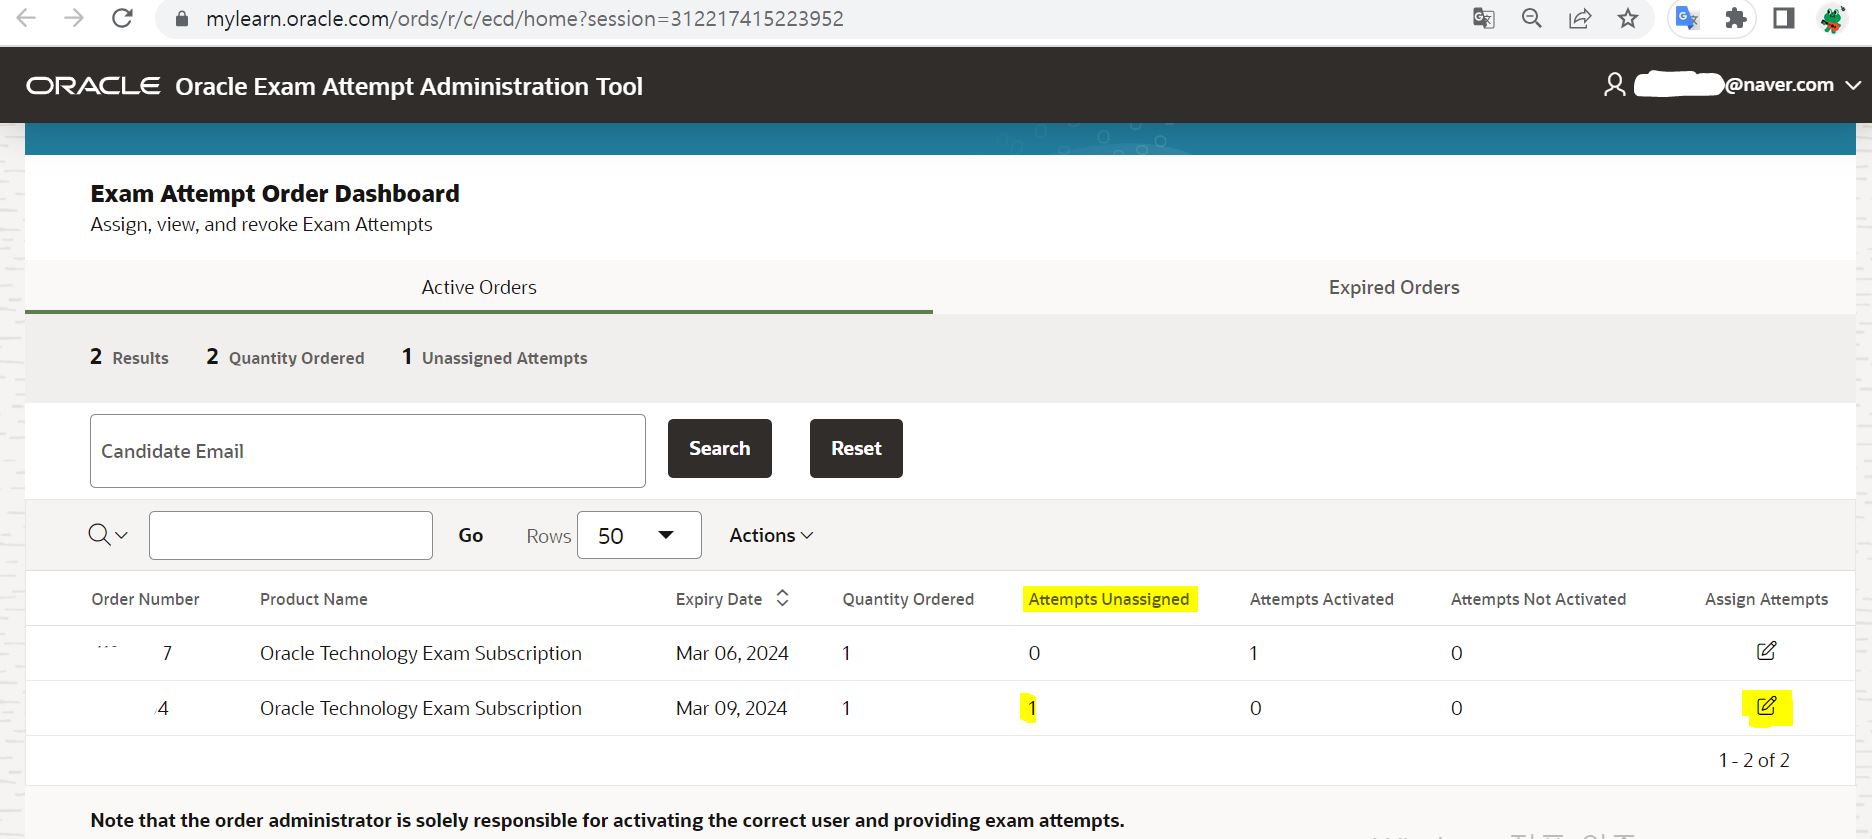Bookmark this page with the star icon

point(1628,18)
